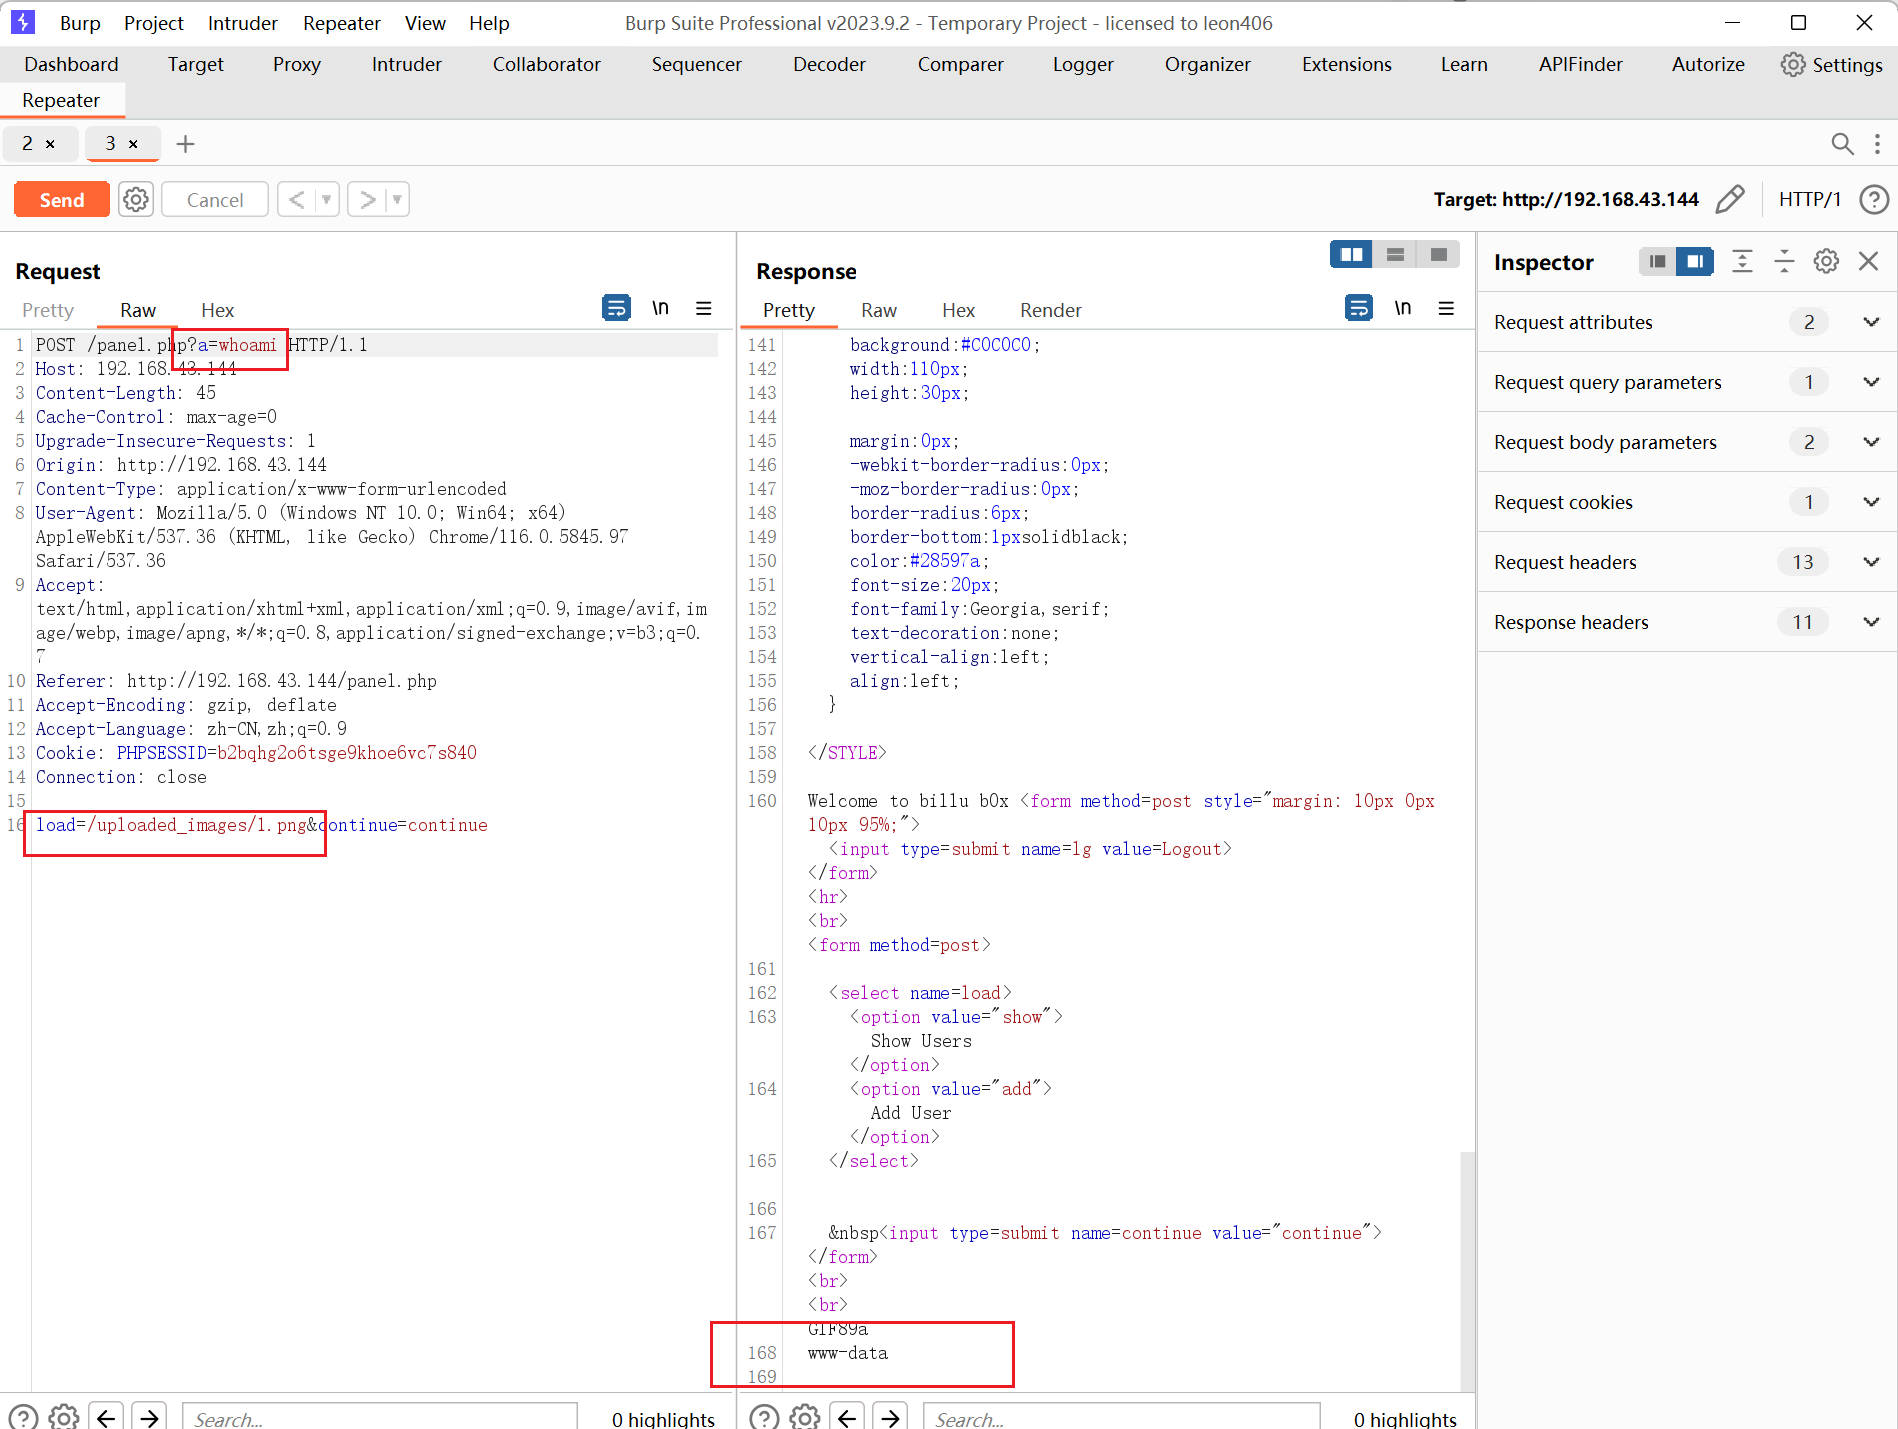
Task: Open Burp Settings
Action: point(1832,64)
